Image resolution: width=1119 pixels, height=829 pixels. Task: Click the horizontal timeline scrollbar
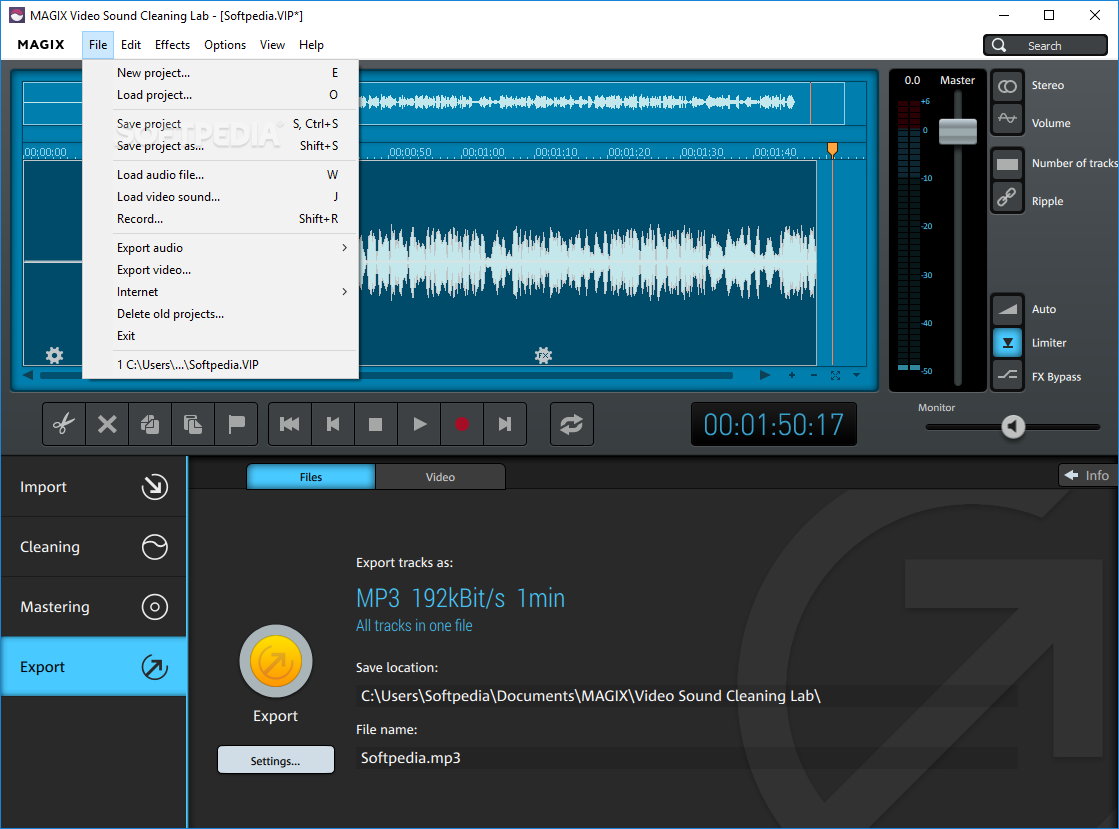pos(386,375)
